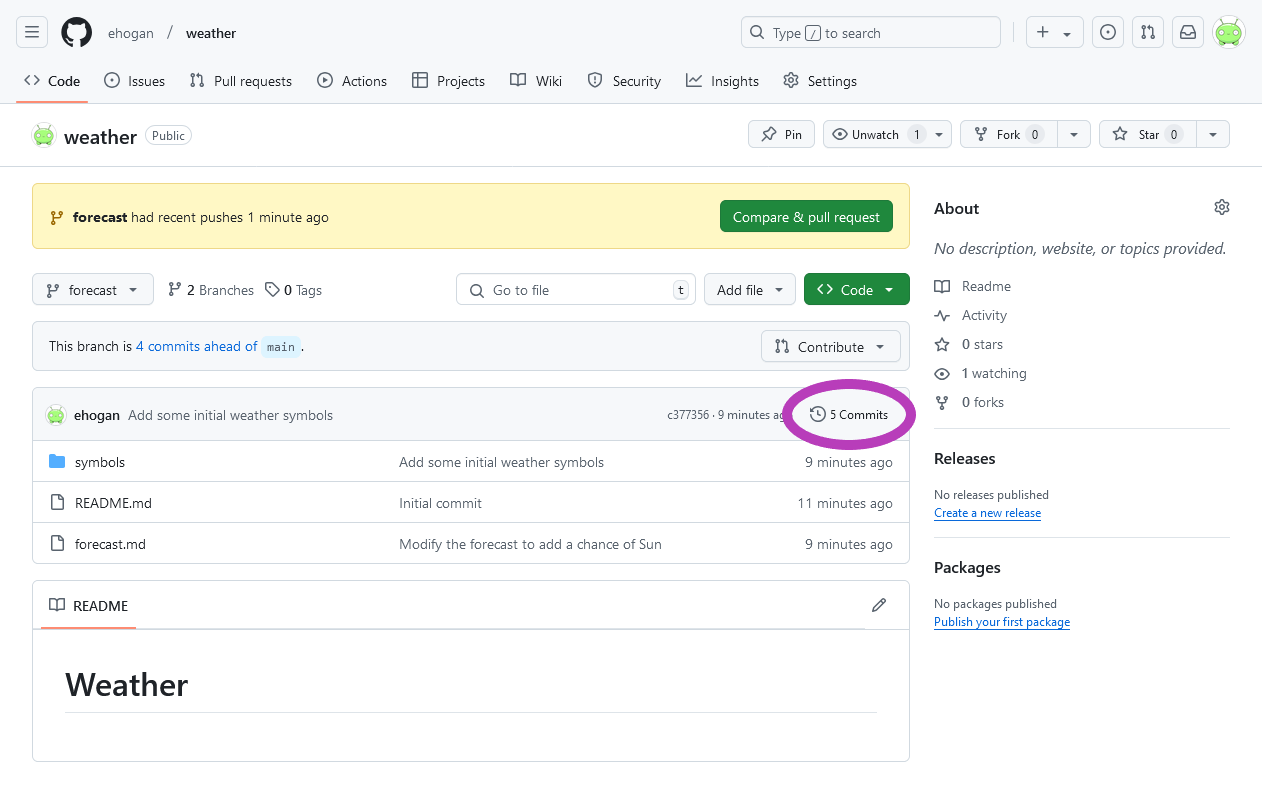Focus the 'Type / to search' box

tap(870, 32)
